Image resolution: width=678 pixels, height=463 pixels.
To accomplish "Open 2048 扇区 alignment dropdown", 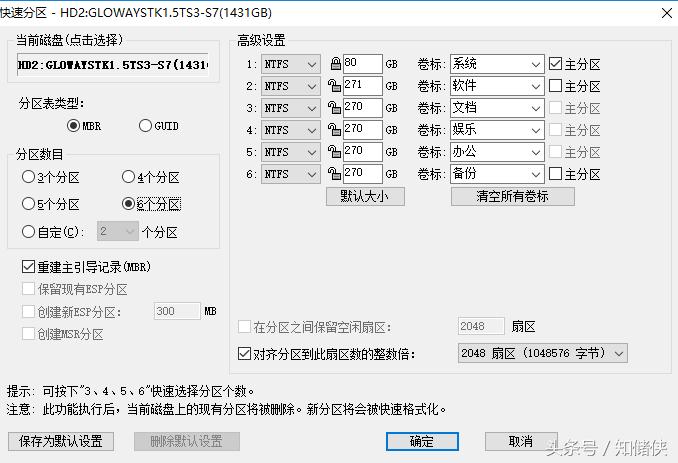I will [543, 354].
